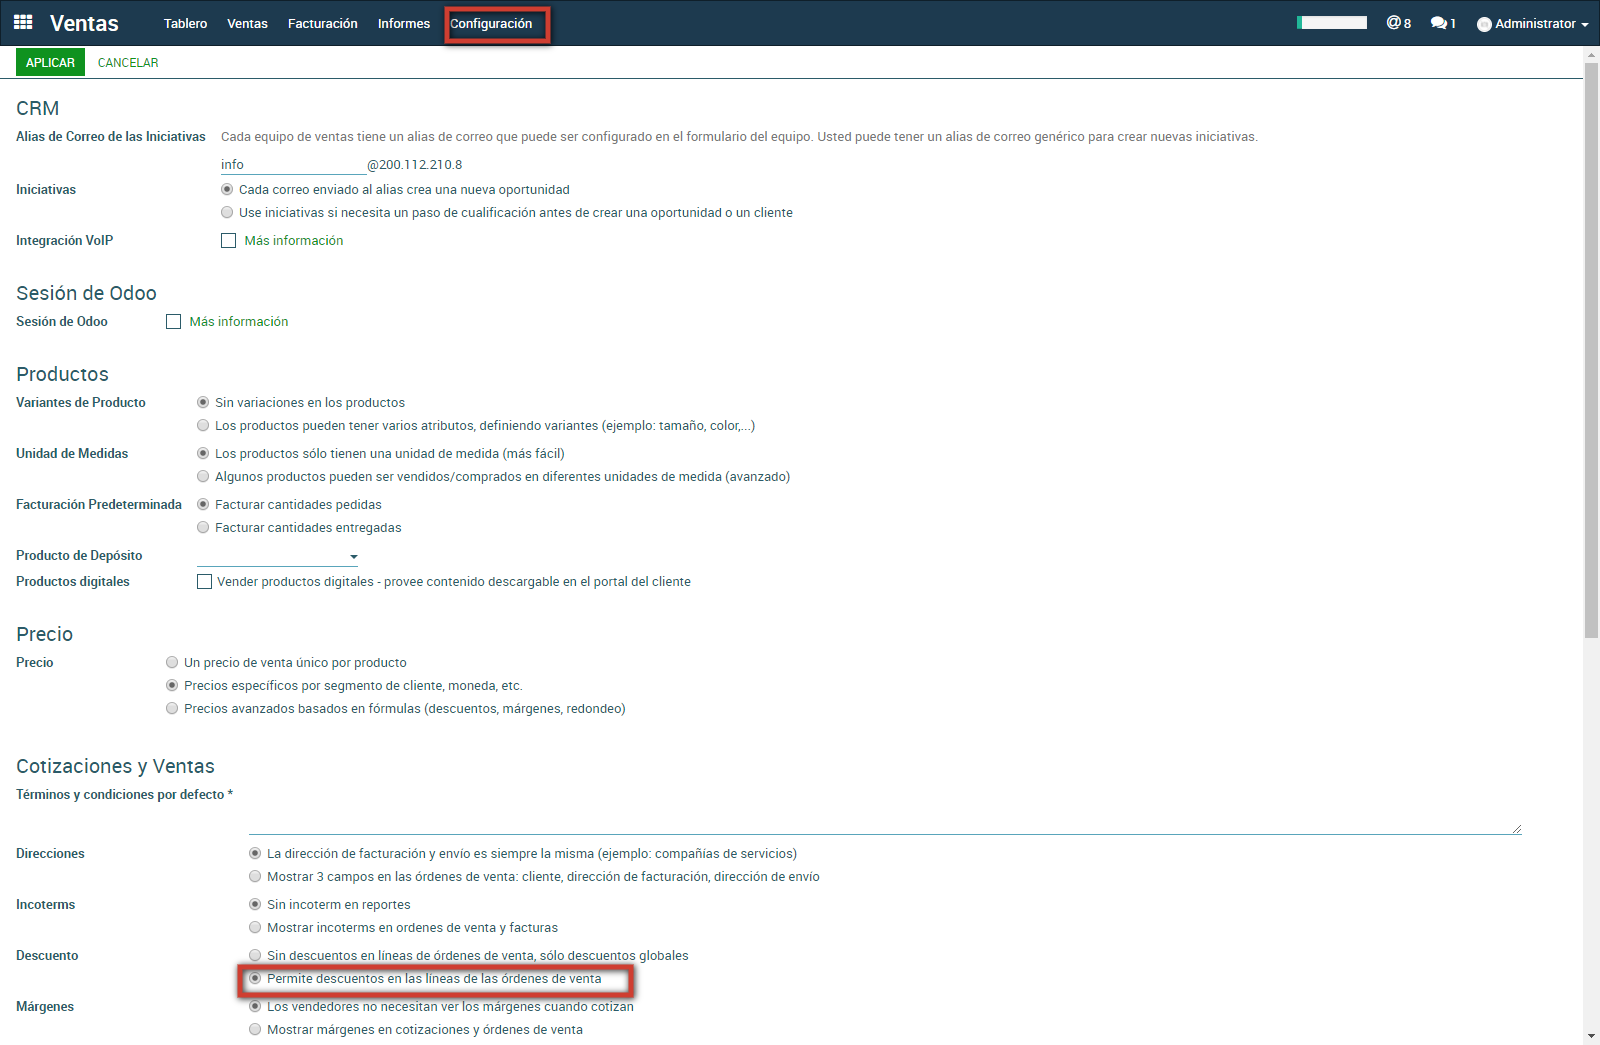Select 'Mostrar incoterms en ordenes de venta y facturas'
This screenshot has height=1045, width=1600.
(255, 928)
